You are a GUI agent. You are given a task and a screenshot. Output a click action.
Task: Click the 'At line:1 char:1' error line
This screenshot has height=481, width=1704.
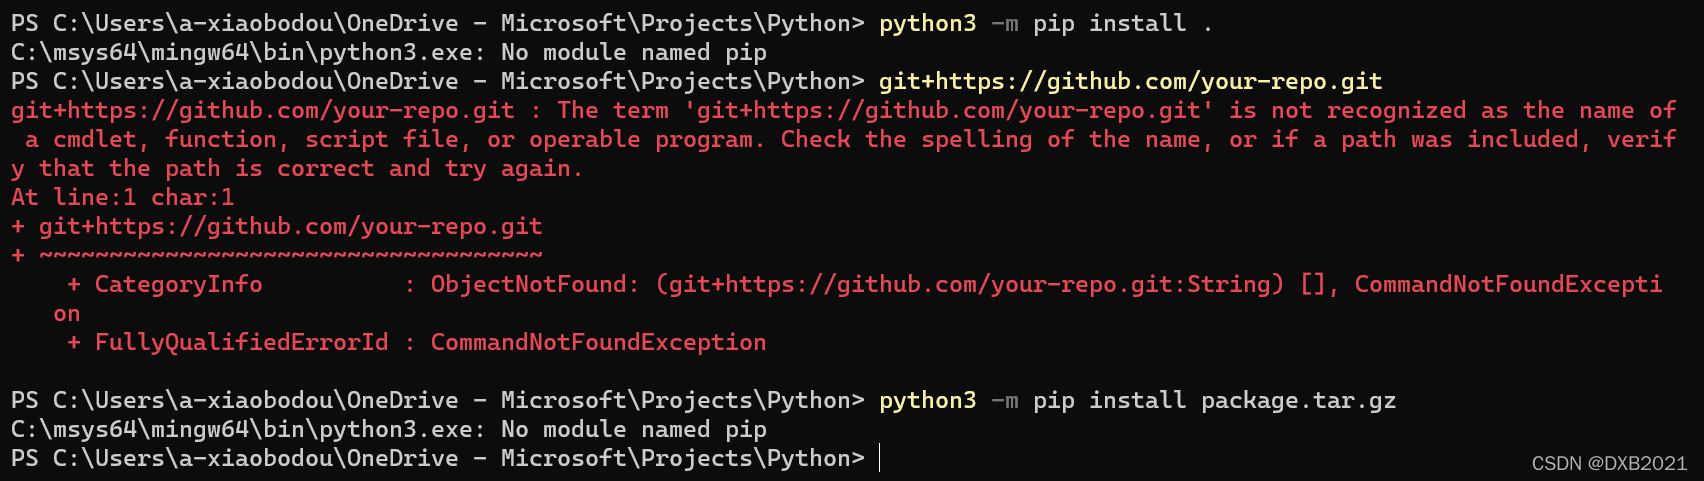[123, 197]
